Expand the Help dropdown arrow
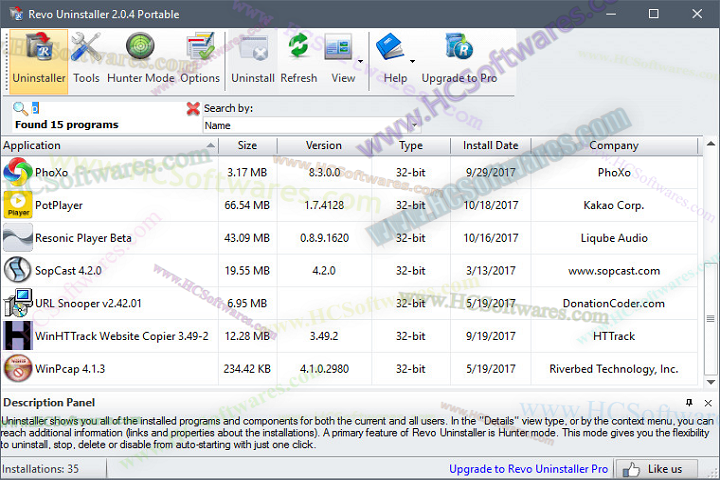720x480 pixels. 412,61
